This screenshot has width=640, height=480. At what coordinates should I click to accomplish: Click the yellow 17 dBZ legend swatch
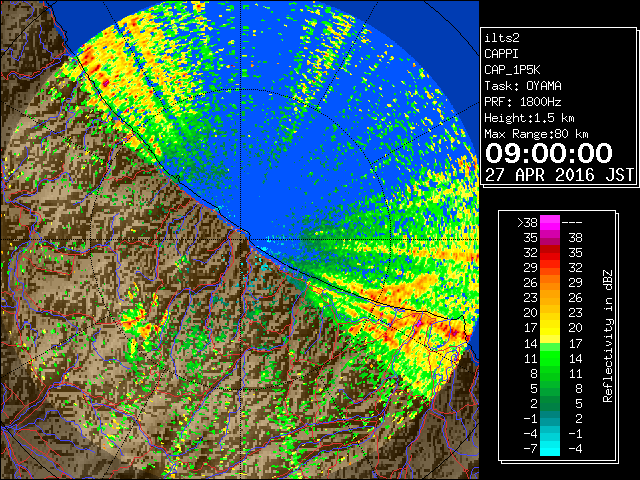[x=550, y=328]
